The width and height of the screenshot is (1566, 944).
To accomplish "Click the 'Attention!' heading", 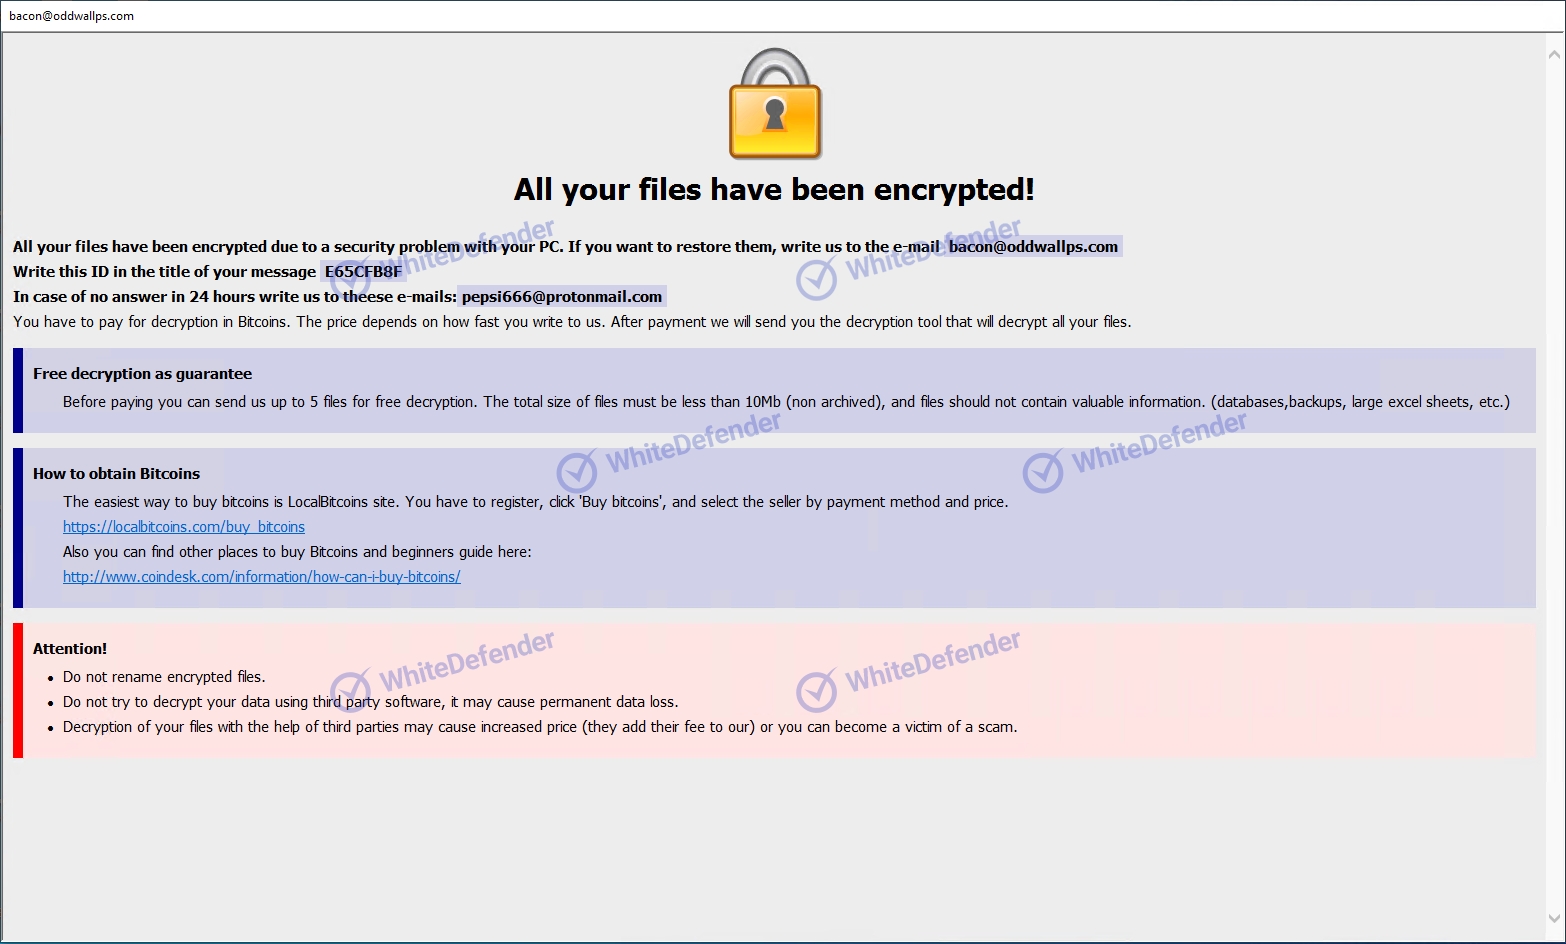I will pyautogui.click(x=70, y=649).
